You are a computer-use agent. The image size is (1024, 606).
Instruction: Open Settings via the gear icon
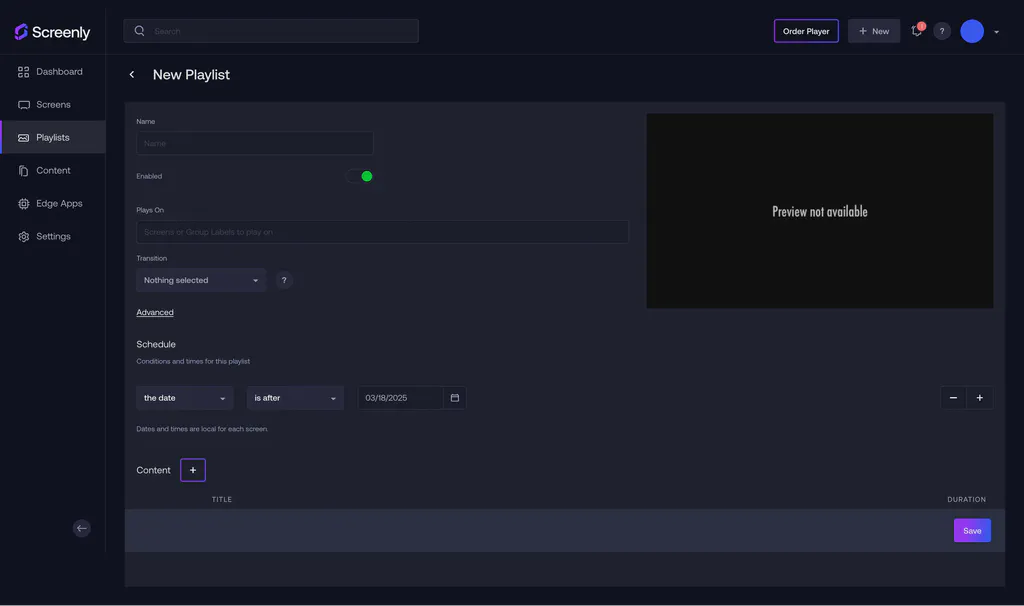click(x=23, y=236)
